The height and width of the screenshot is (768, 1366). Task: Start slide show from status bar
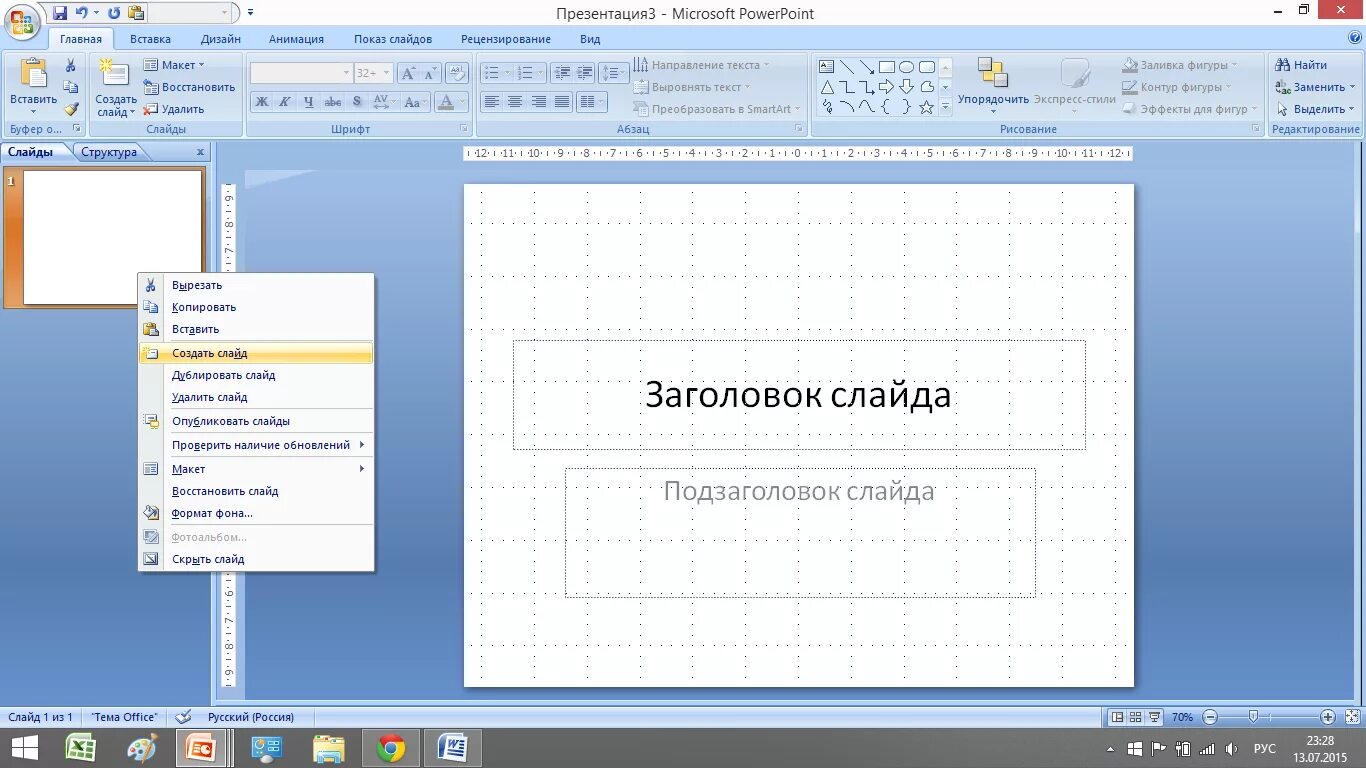point(1155,717)
